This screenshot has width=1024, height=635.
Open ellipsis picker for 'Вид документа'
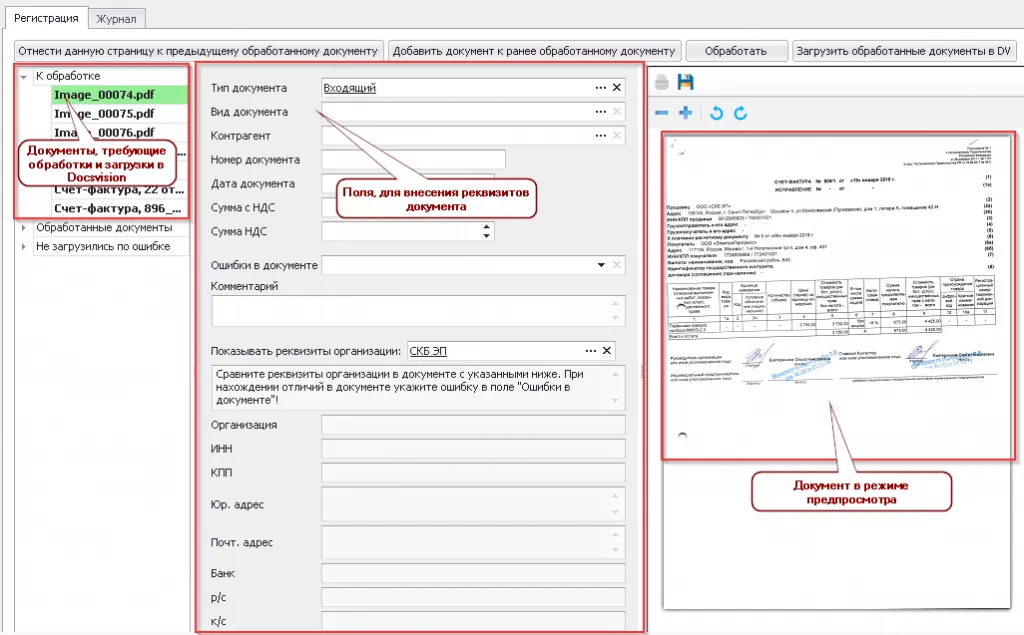coord(600,112)
